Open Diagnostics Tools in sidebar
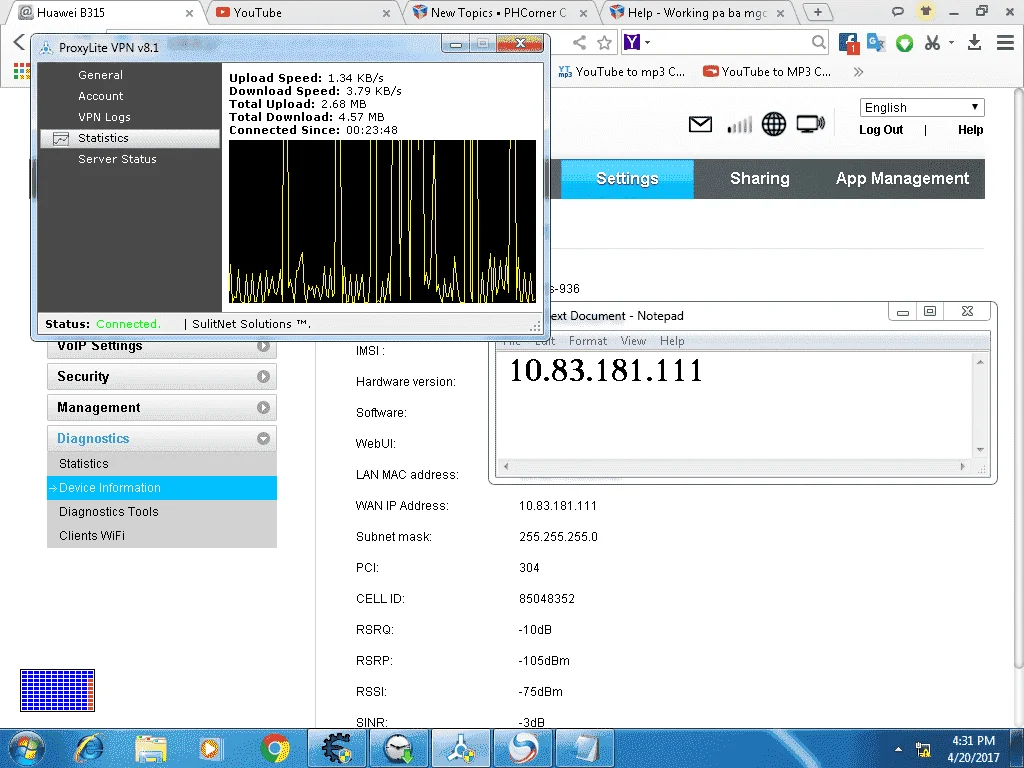1024x768 pixels. 162,512
